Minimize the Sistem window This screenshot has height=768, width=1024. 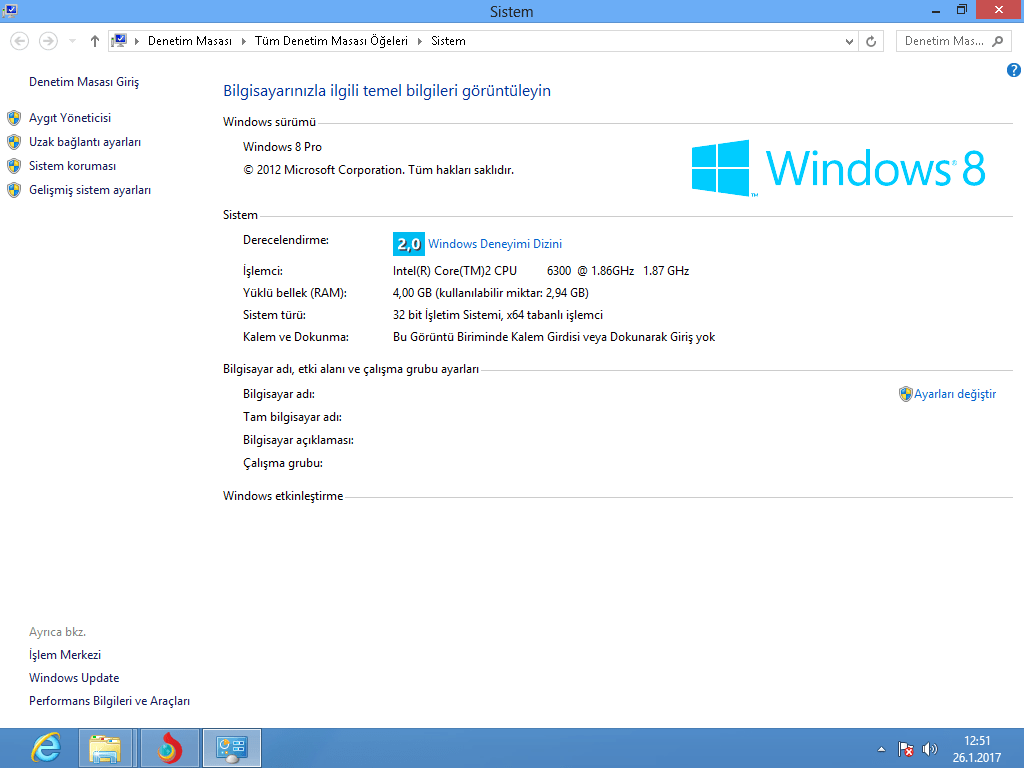[x=936, y=10]
